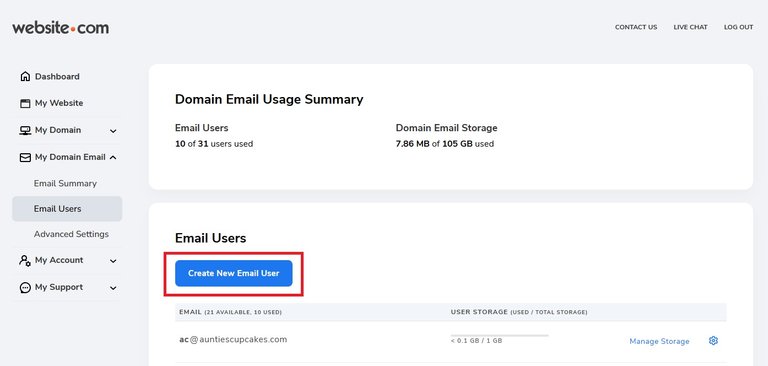The width and height of the screenshot is (768, 366).
Task: Select Email Summary submenu item
Action: click(65, 183)
